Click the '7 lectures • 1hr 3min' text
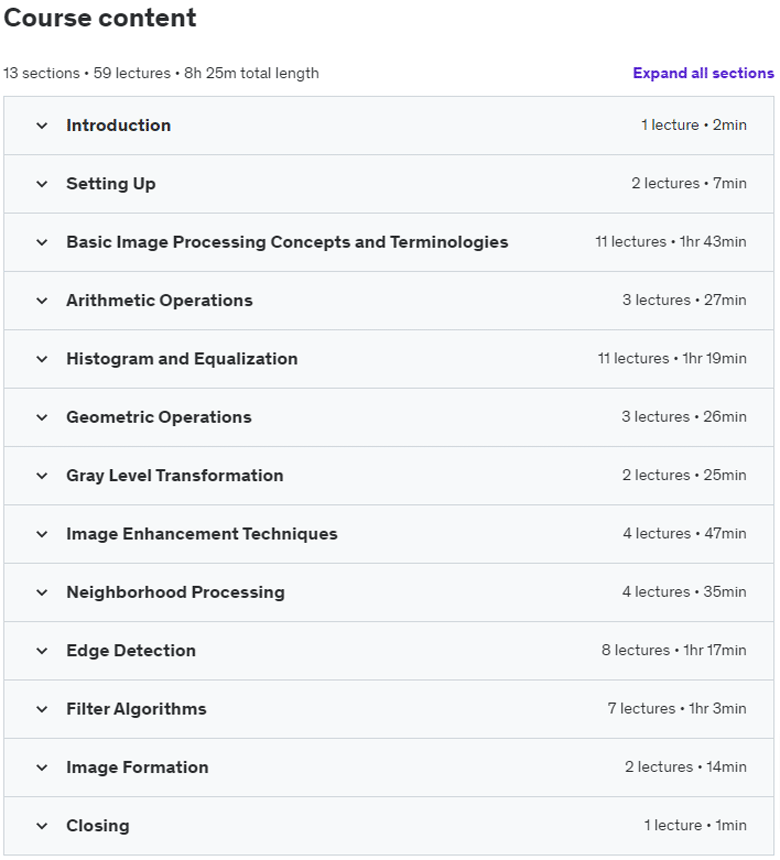Image resolution: width=780 pixels, height=860 pixels. pos(677,709)
